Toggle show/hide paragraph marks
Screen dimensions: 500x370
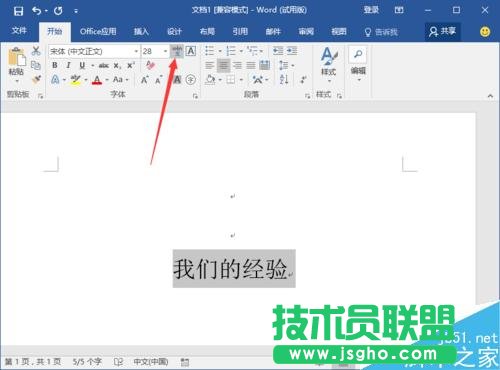(303, 79)
